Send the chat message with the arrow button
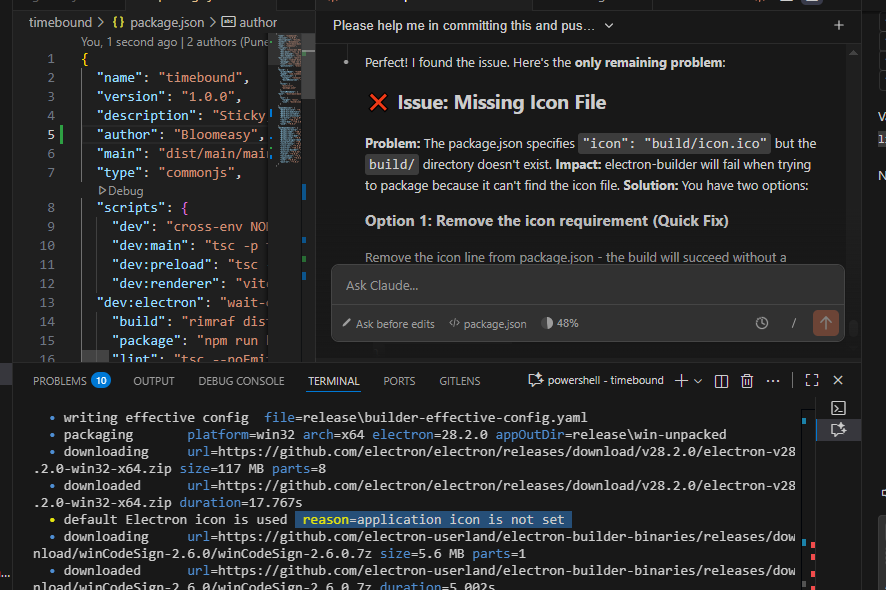 pos(825,323)
